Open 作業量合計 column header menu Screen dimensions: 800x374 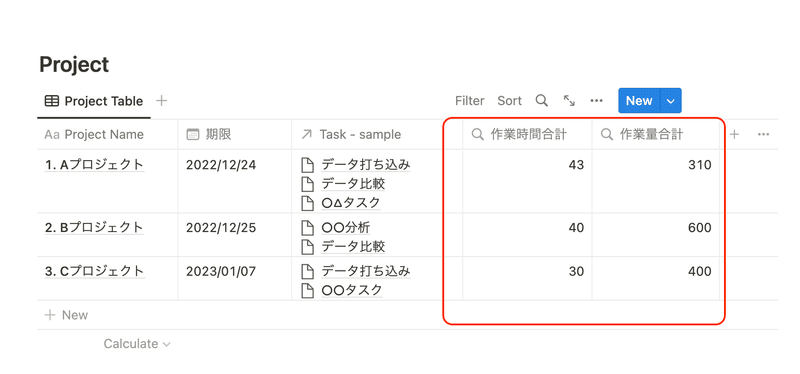[x=656, y=135]
